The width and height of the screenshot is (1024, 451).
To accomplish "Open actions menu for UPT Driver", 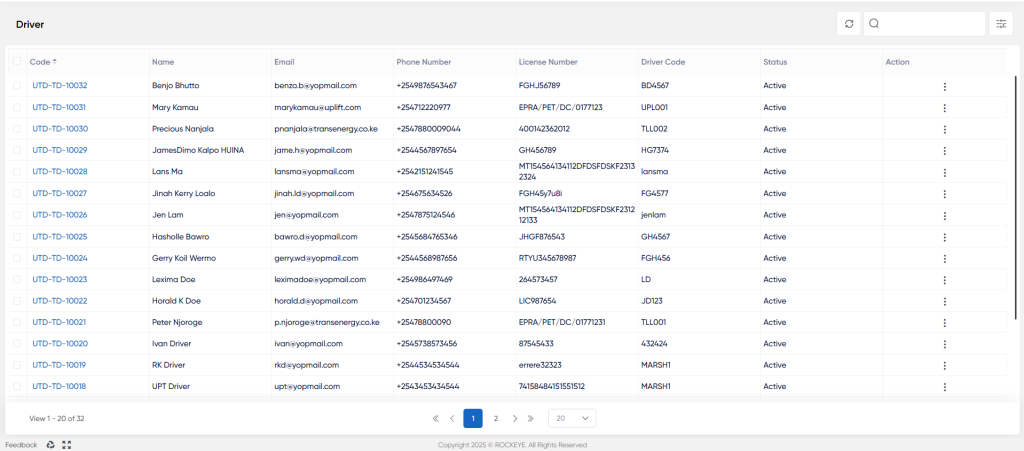I will pos(944,387).
